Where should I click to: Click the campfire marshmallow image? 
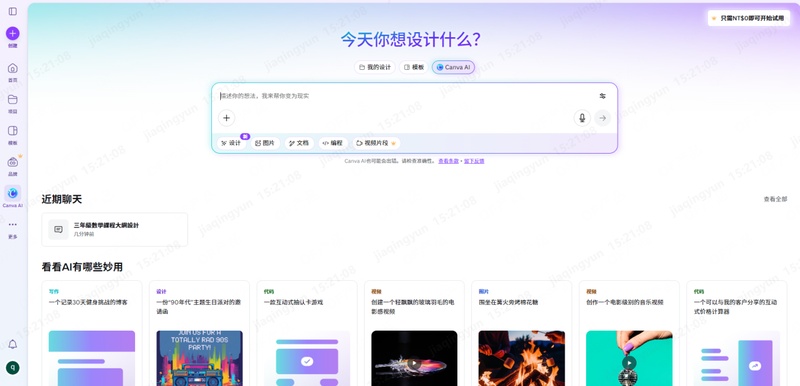[521, 358]
